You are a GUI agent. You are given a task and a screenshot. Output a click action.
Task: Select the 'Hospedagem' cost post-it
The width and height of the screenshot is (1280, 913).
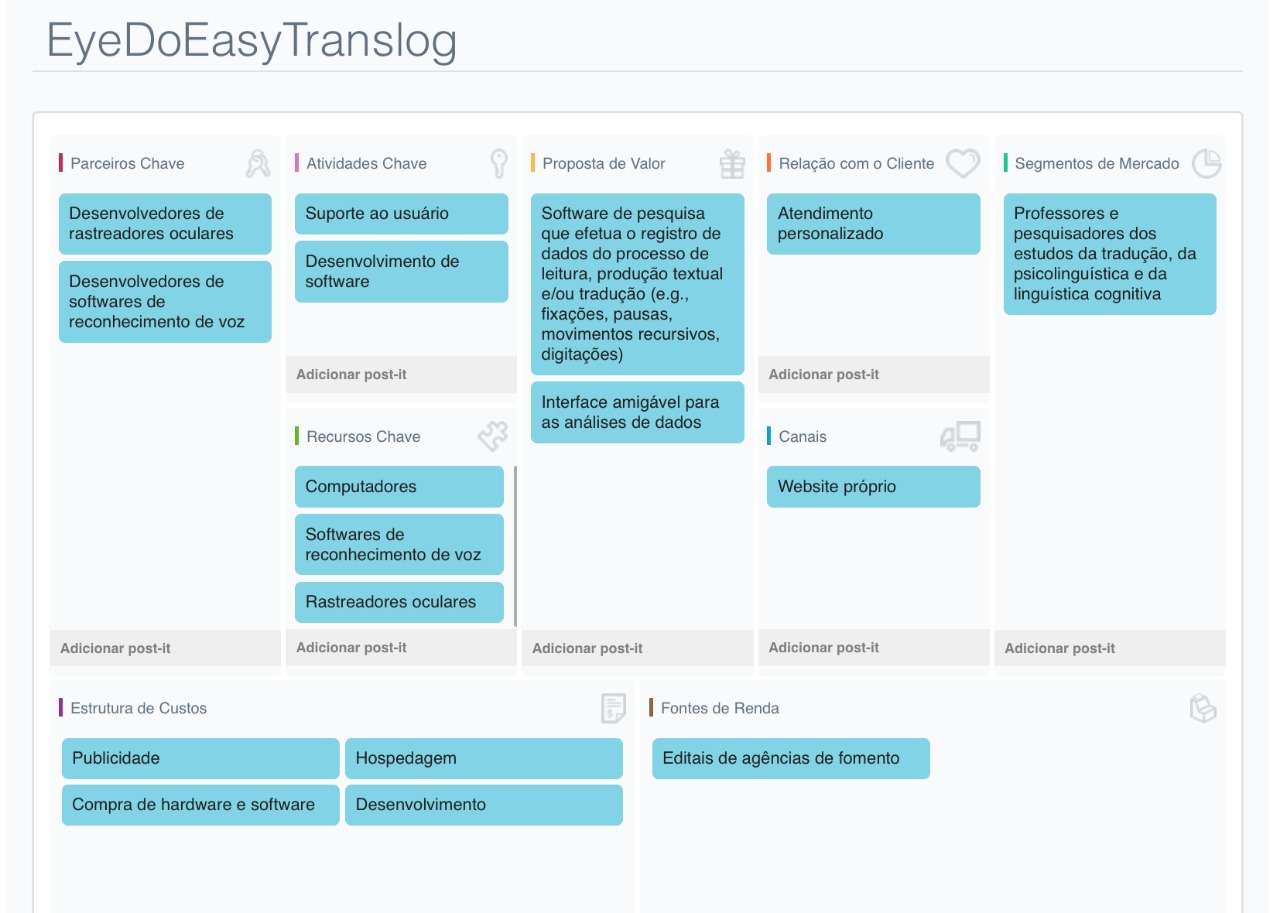pos(483,758)
